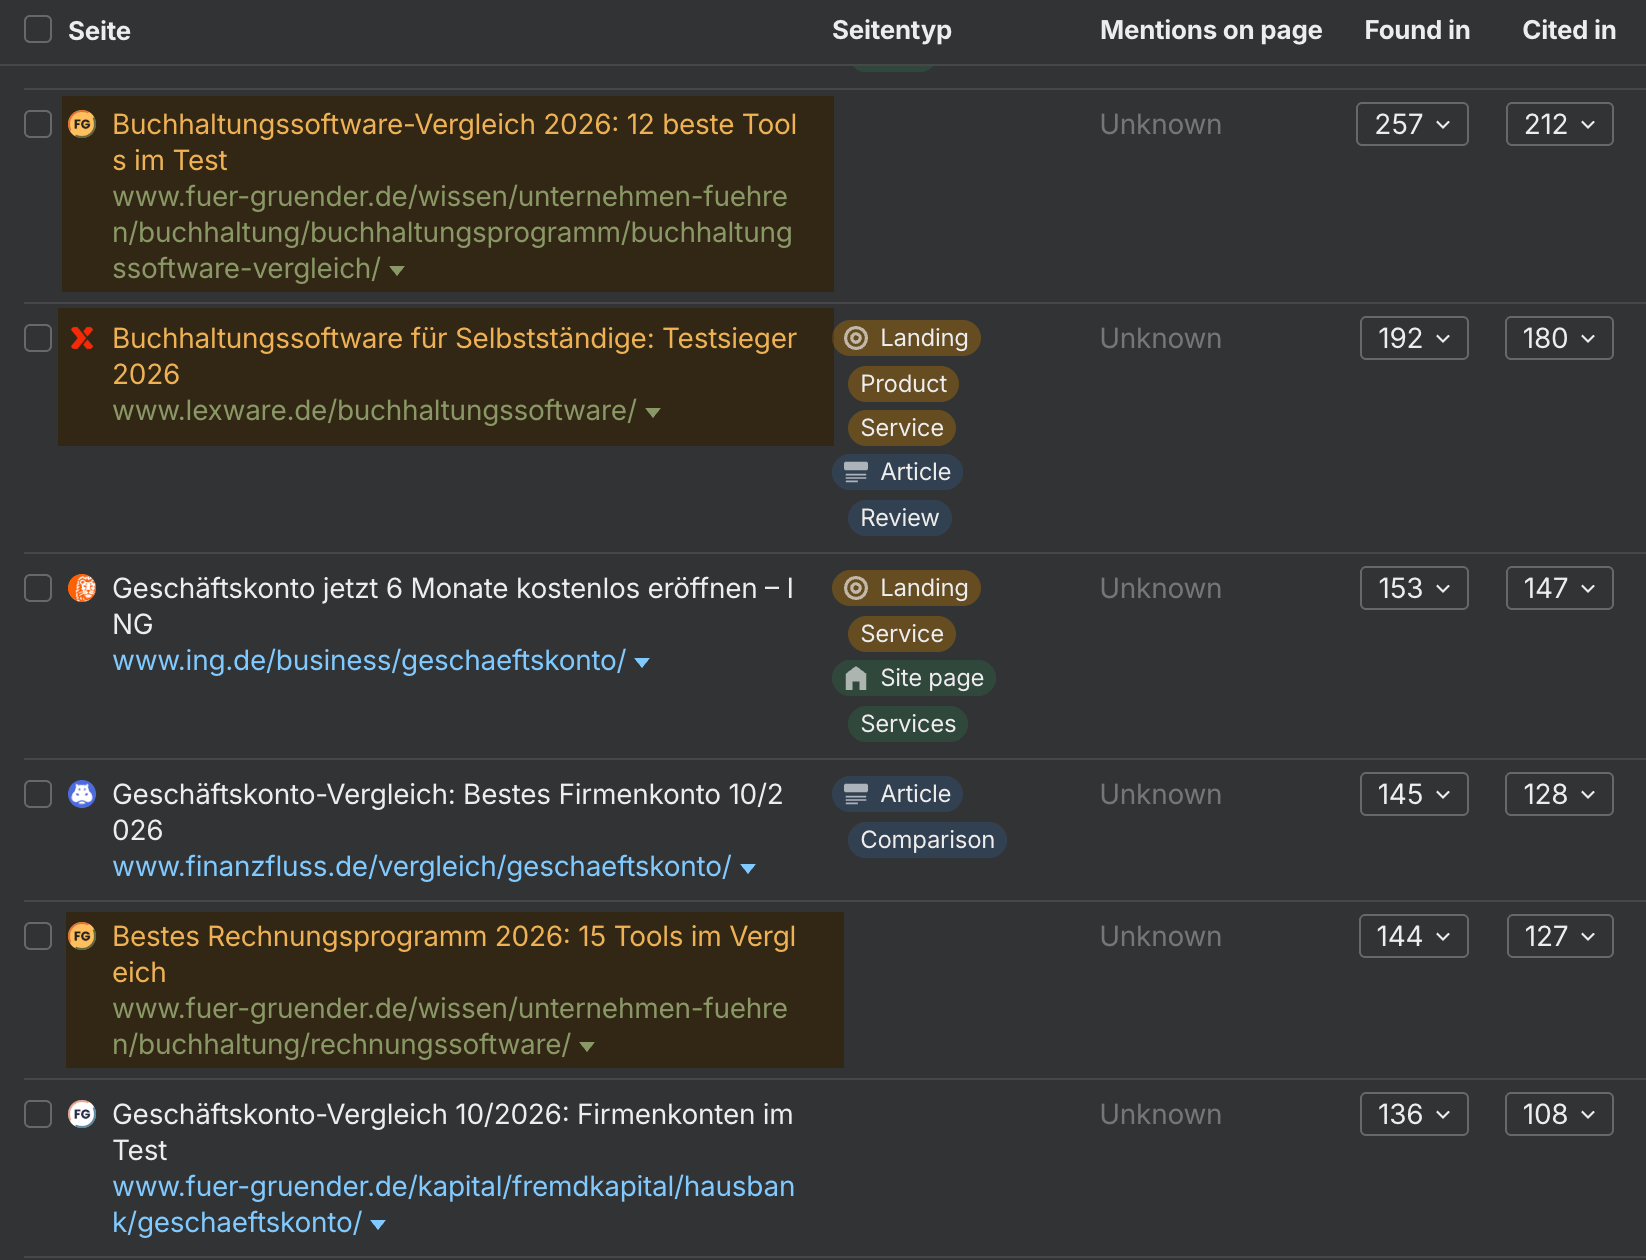1646x1260 pixels.
Task: Click the blue Finanzfluss favicon
Action: [82, 794]
